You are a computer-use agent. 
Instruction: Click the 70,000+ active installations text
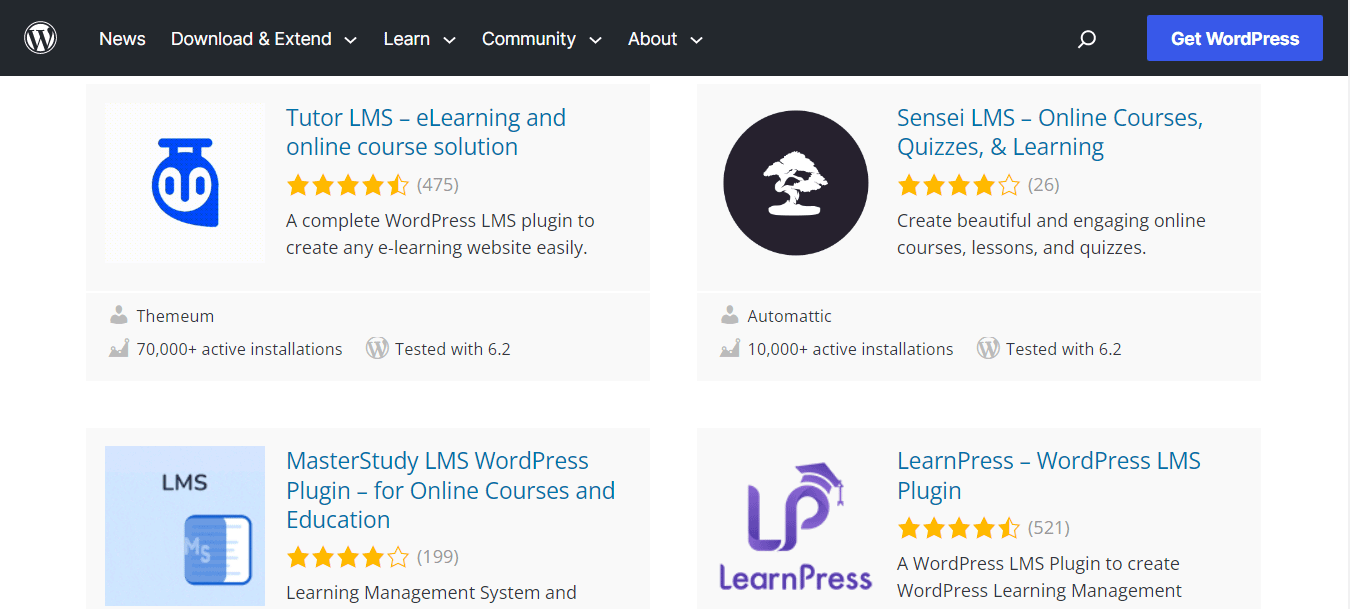[x=240, y=349]
